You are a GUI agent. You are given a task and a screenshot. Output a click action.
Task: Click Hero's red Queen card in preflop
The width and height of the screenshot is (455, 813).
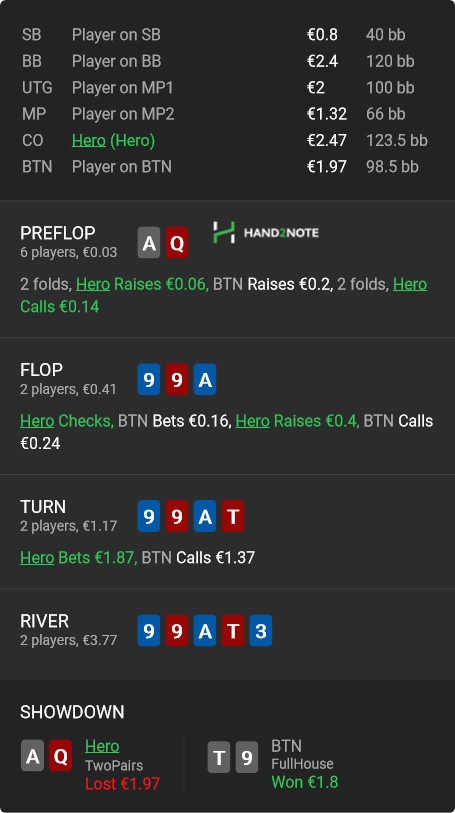[177, 243]
